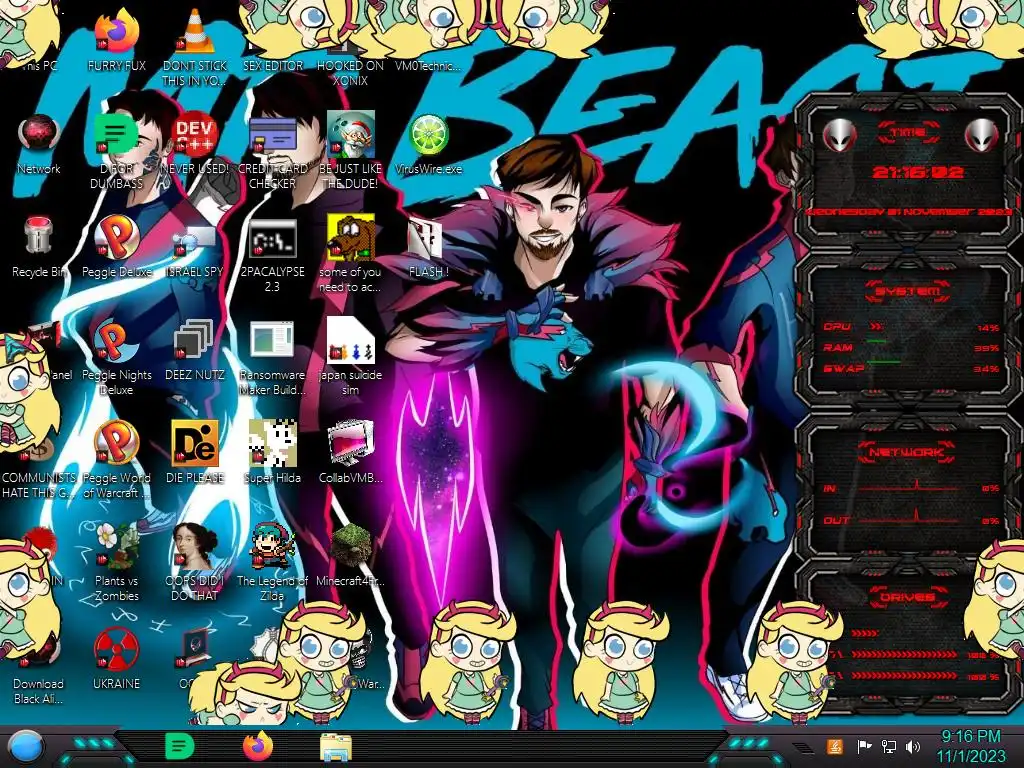The height and width of the screenshot is (768, 1024).
Task: Open the Minecraft4Fr... block icon
Action: click(350, 546)
